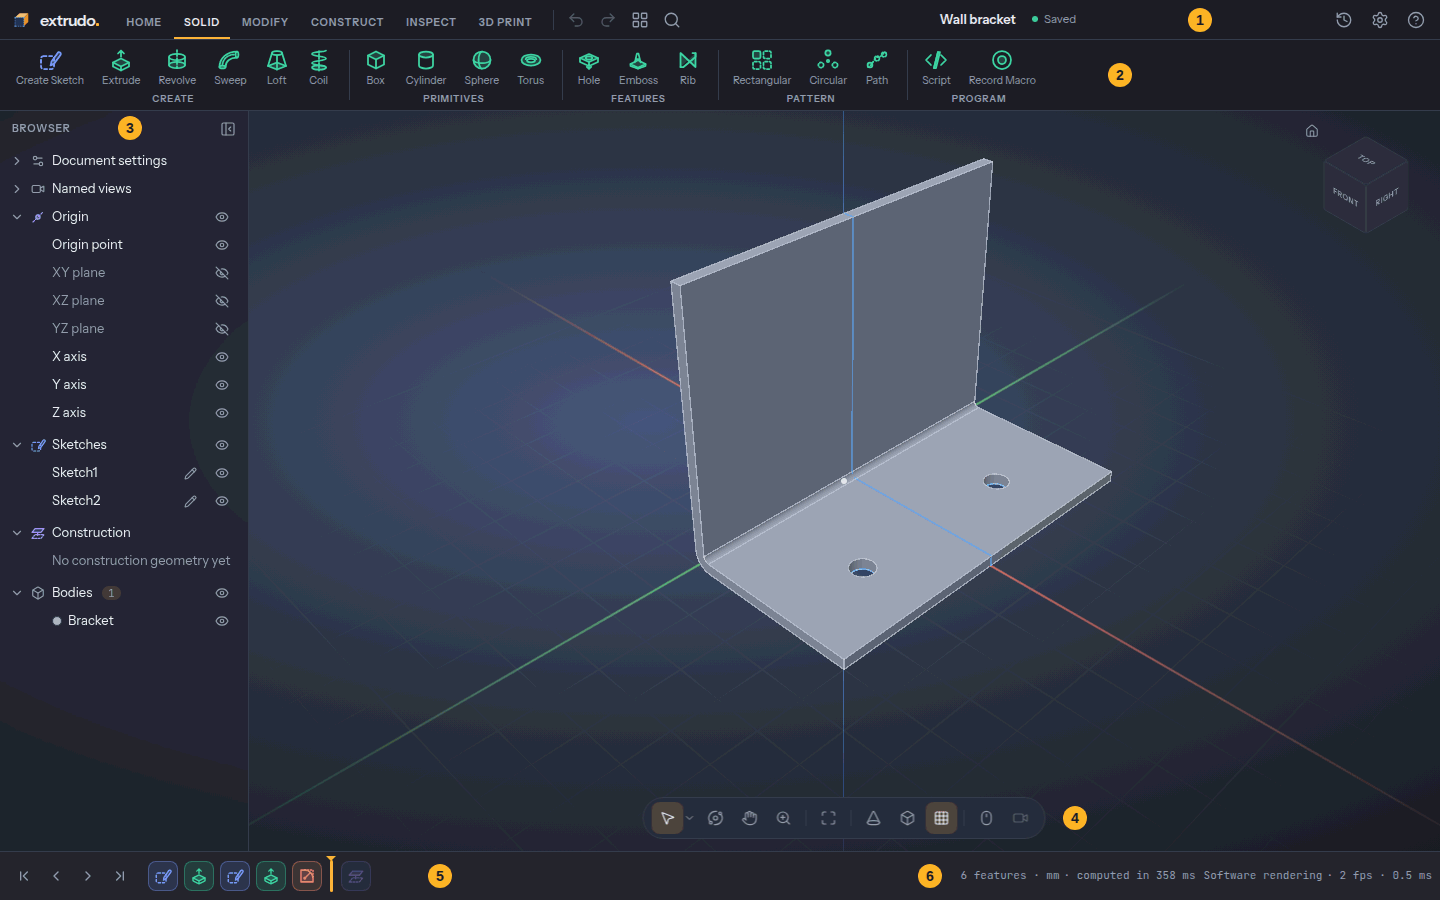This screenshot has height=900, width=1440.
Task: Collapse the Origin group
Action: pyautogui.click(x=17, y=217)
